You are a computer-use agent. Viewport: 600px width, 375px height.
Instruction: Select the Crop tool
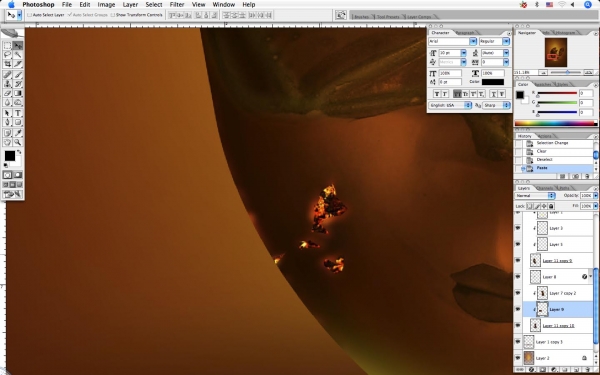tap(7, 64)
